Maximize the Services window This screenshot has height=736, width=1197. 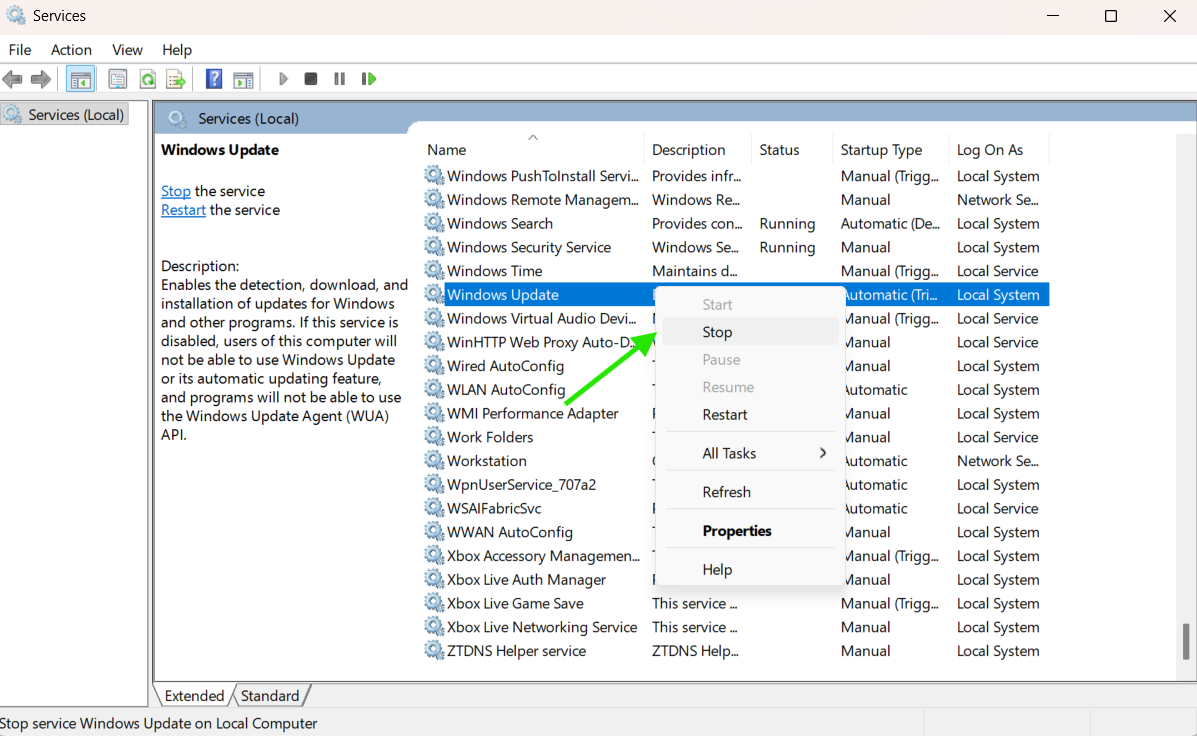coord(1111,16)
